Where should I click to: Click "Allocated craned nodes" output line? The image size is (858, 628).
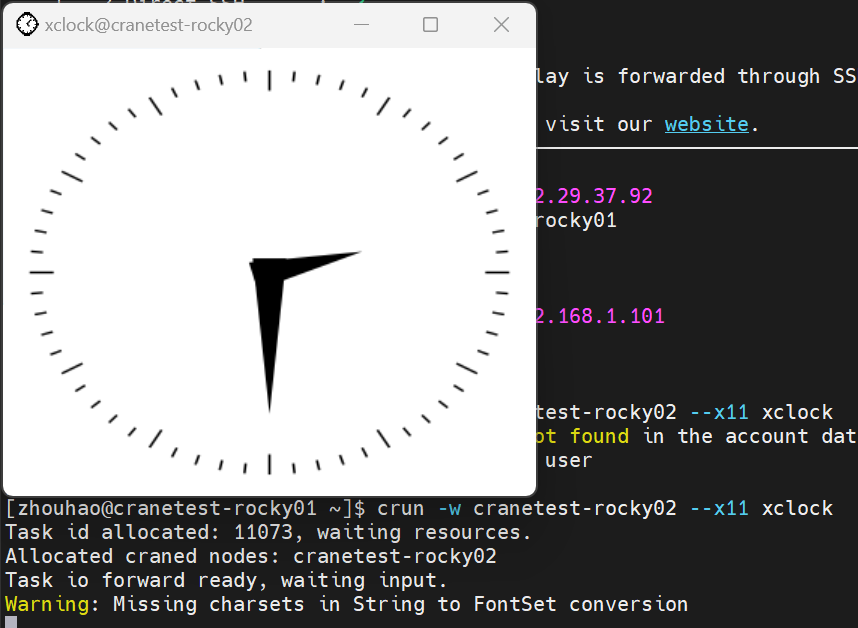tap(142, 556)
